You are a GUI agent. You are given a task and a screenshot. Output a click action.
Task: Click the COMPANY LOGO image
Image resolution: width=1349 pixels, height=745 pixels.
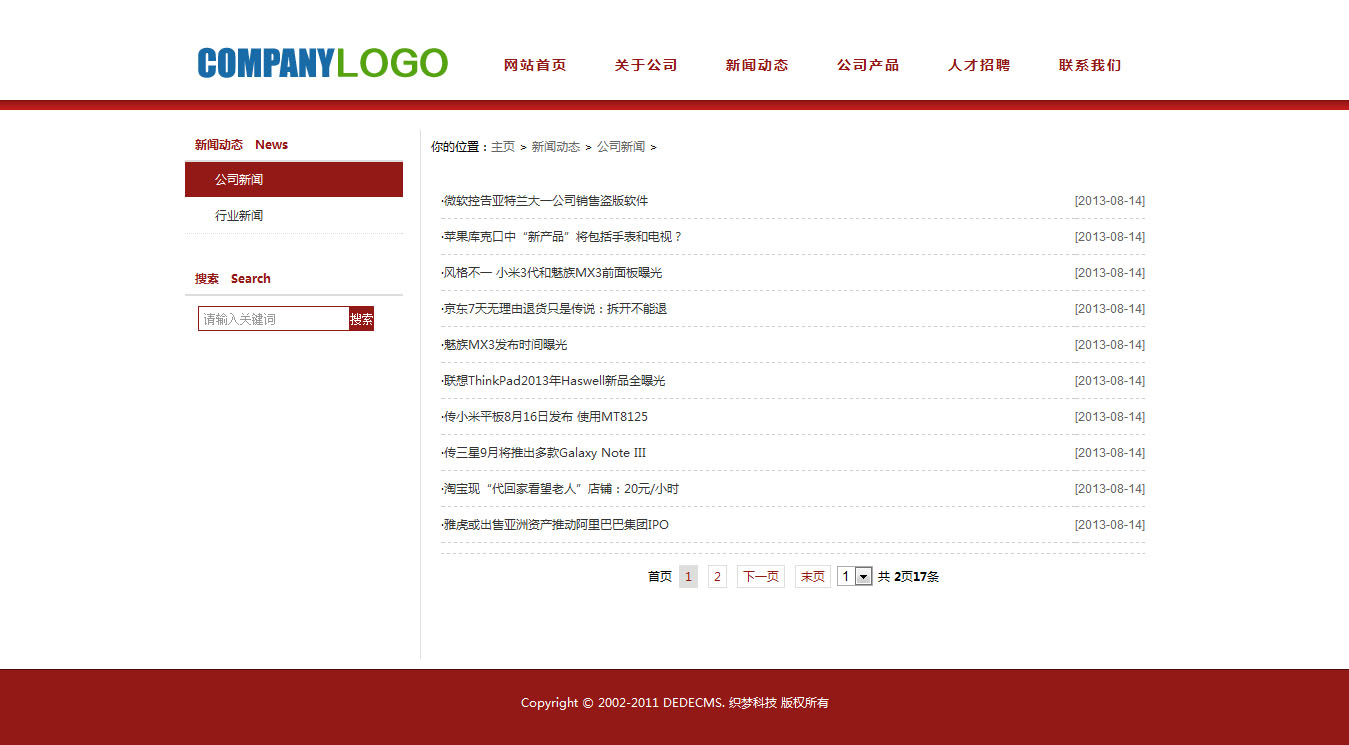(x=322, y=63)
